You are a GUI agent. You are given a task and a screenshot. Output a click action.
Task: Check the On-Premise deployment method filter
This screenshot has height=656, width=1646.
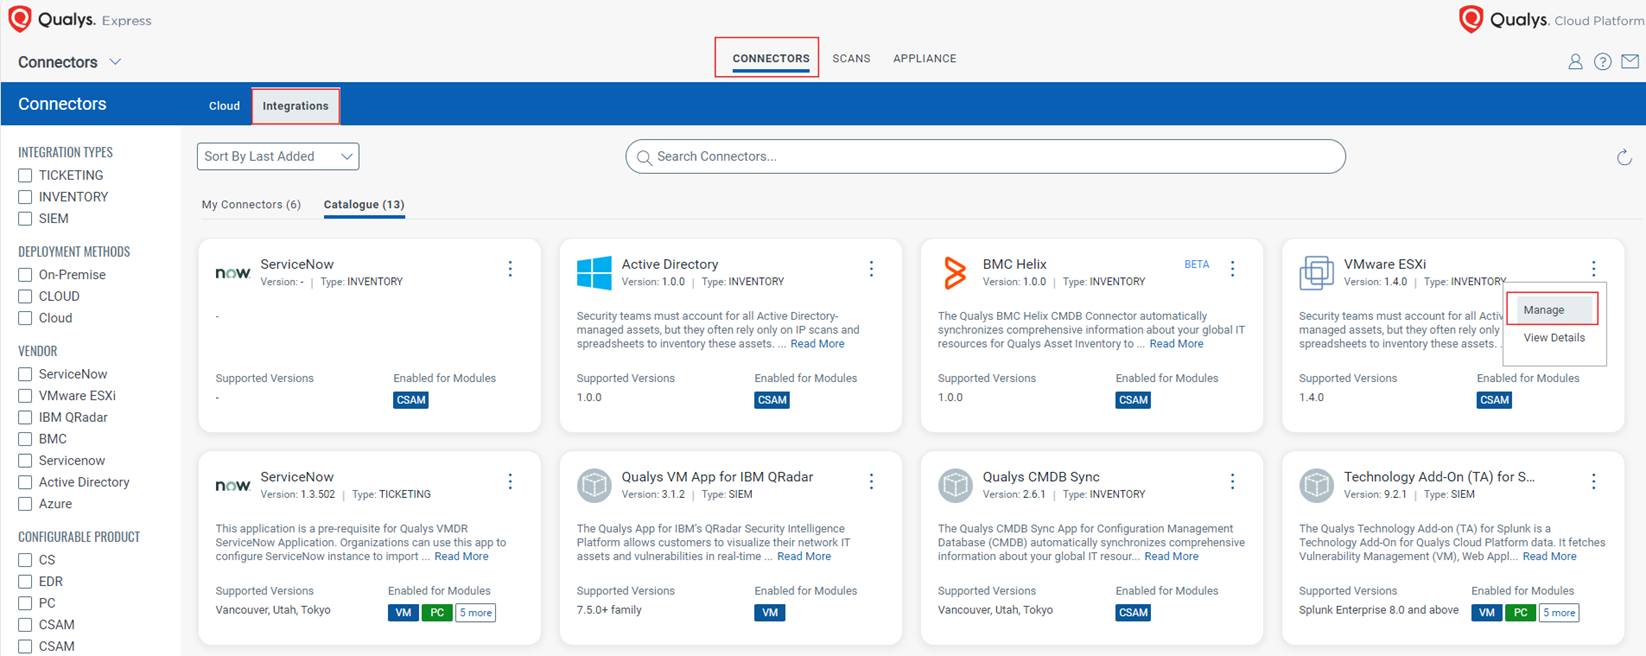pyautogui.click(x=25, y=275)
